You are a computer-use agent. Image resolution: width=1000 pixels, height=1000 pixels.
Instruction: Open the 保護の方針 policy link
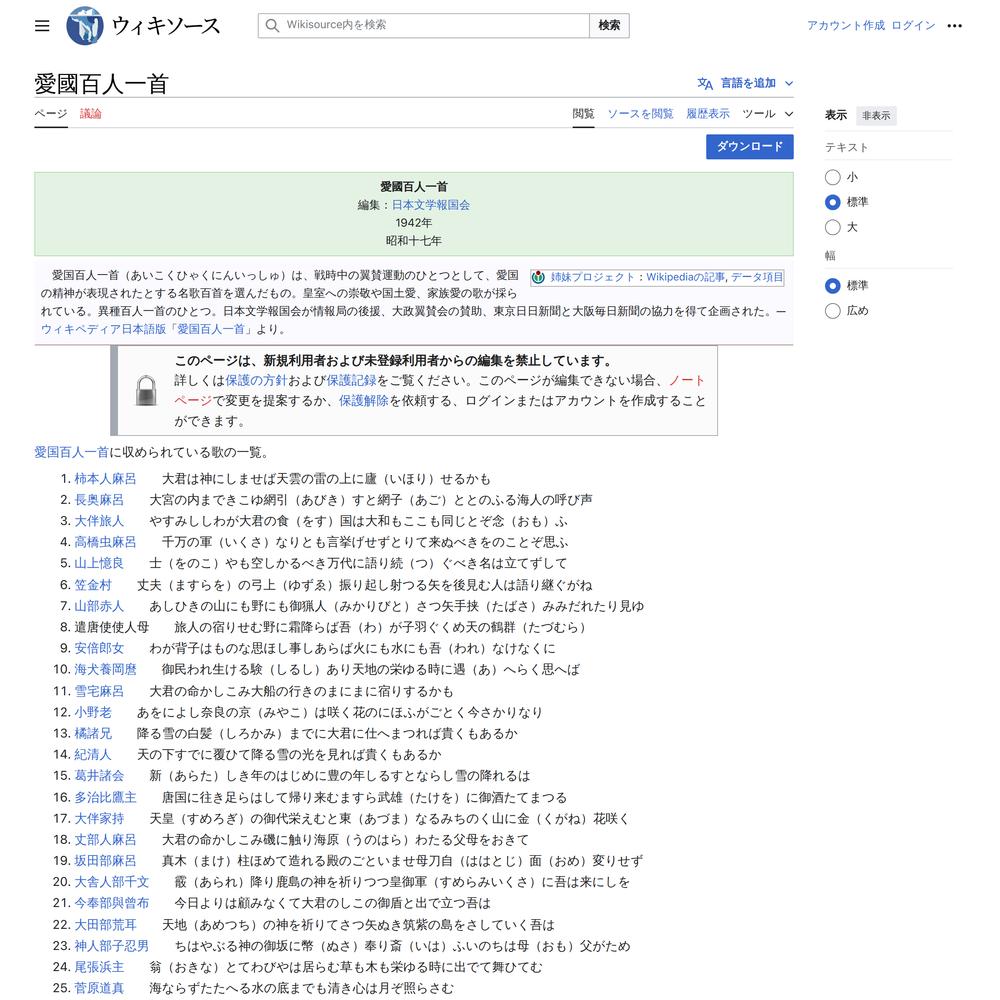(x=256, y=381)
